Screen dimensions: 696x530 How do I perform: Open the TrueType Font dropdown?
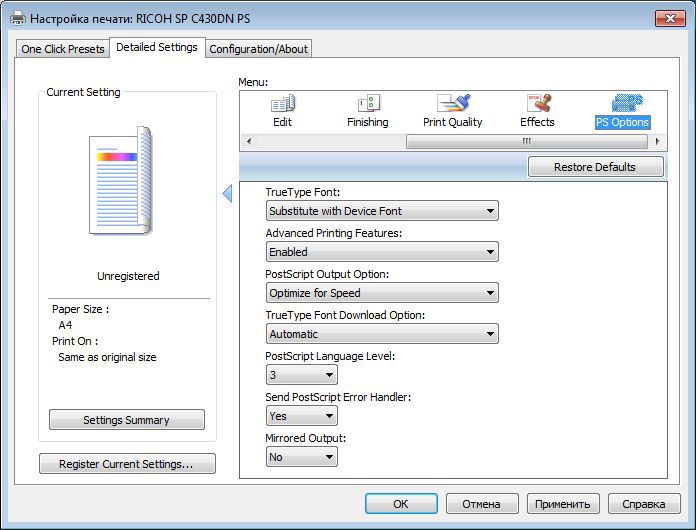pos(382,211)
